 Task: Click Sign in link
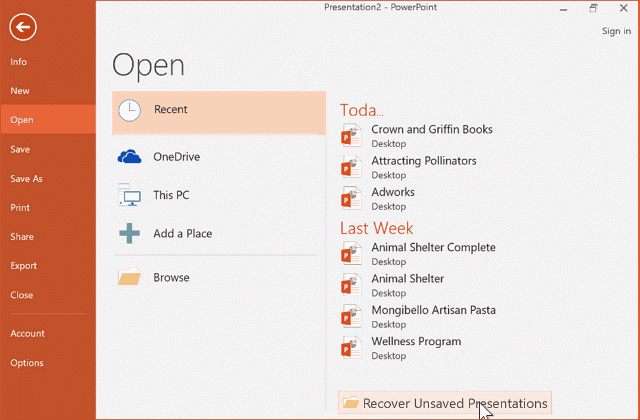(616, 31)
